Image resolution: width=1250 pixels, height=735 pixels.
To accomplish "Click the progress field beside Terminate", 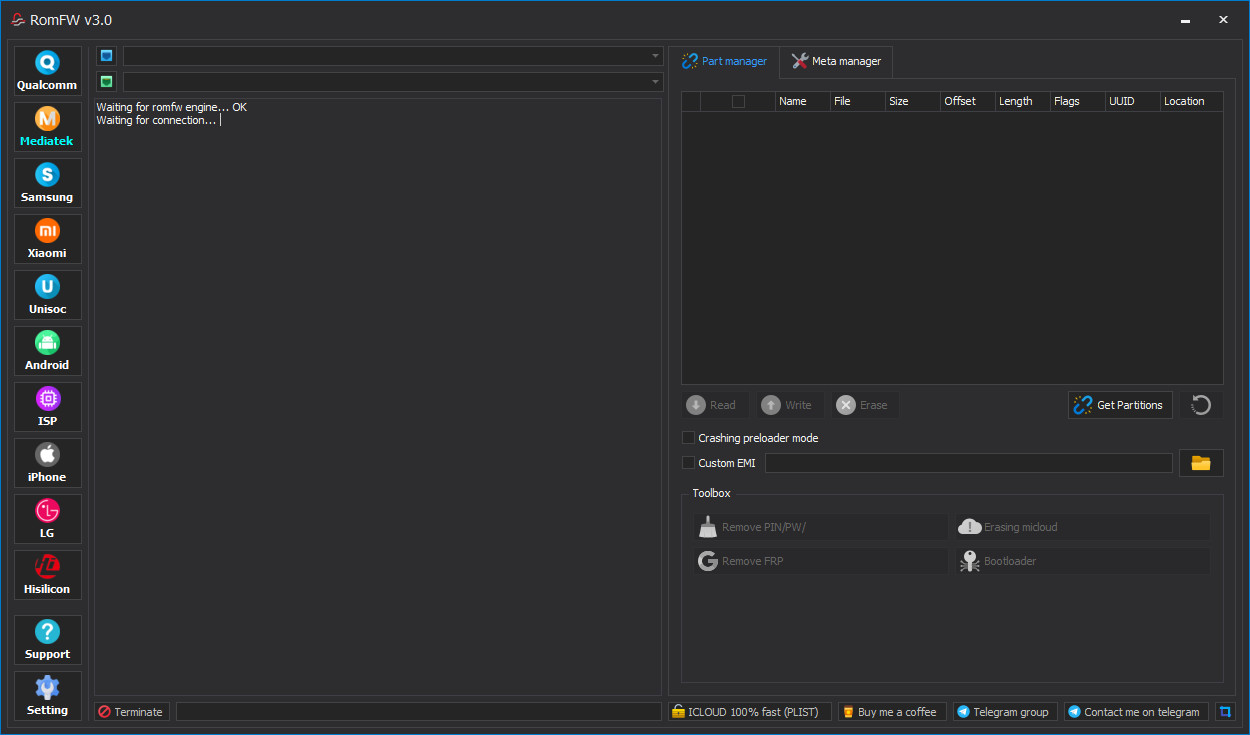I will 419,712.
